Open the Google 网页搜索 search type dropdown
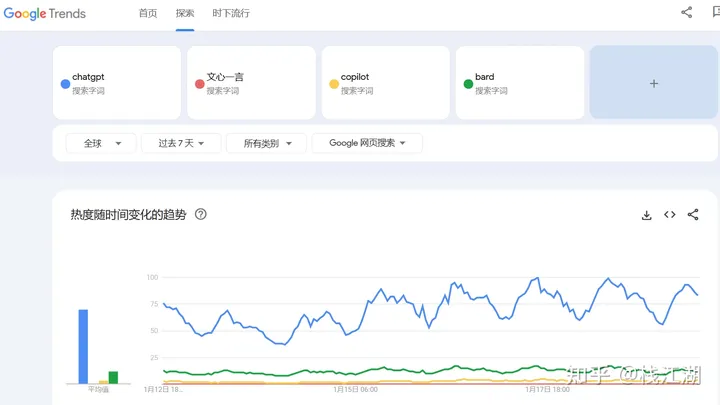Screen dimensions: 720x405 pos(367,143)
